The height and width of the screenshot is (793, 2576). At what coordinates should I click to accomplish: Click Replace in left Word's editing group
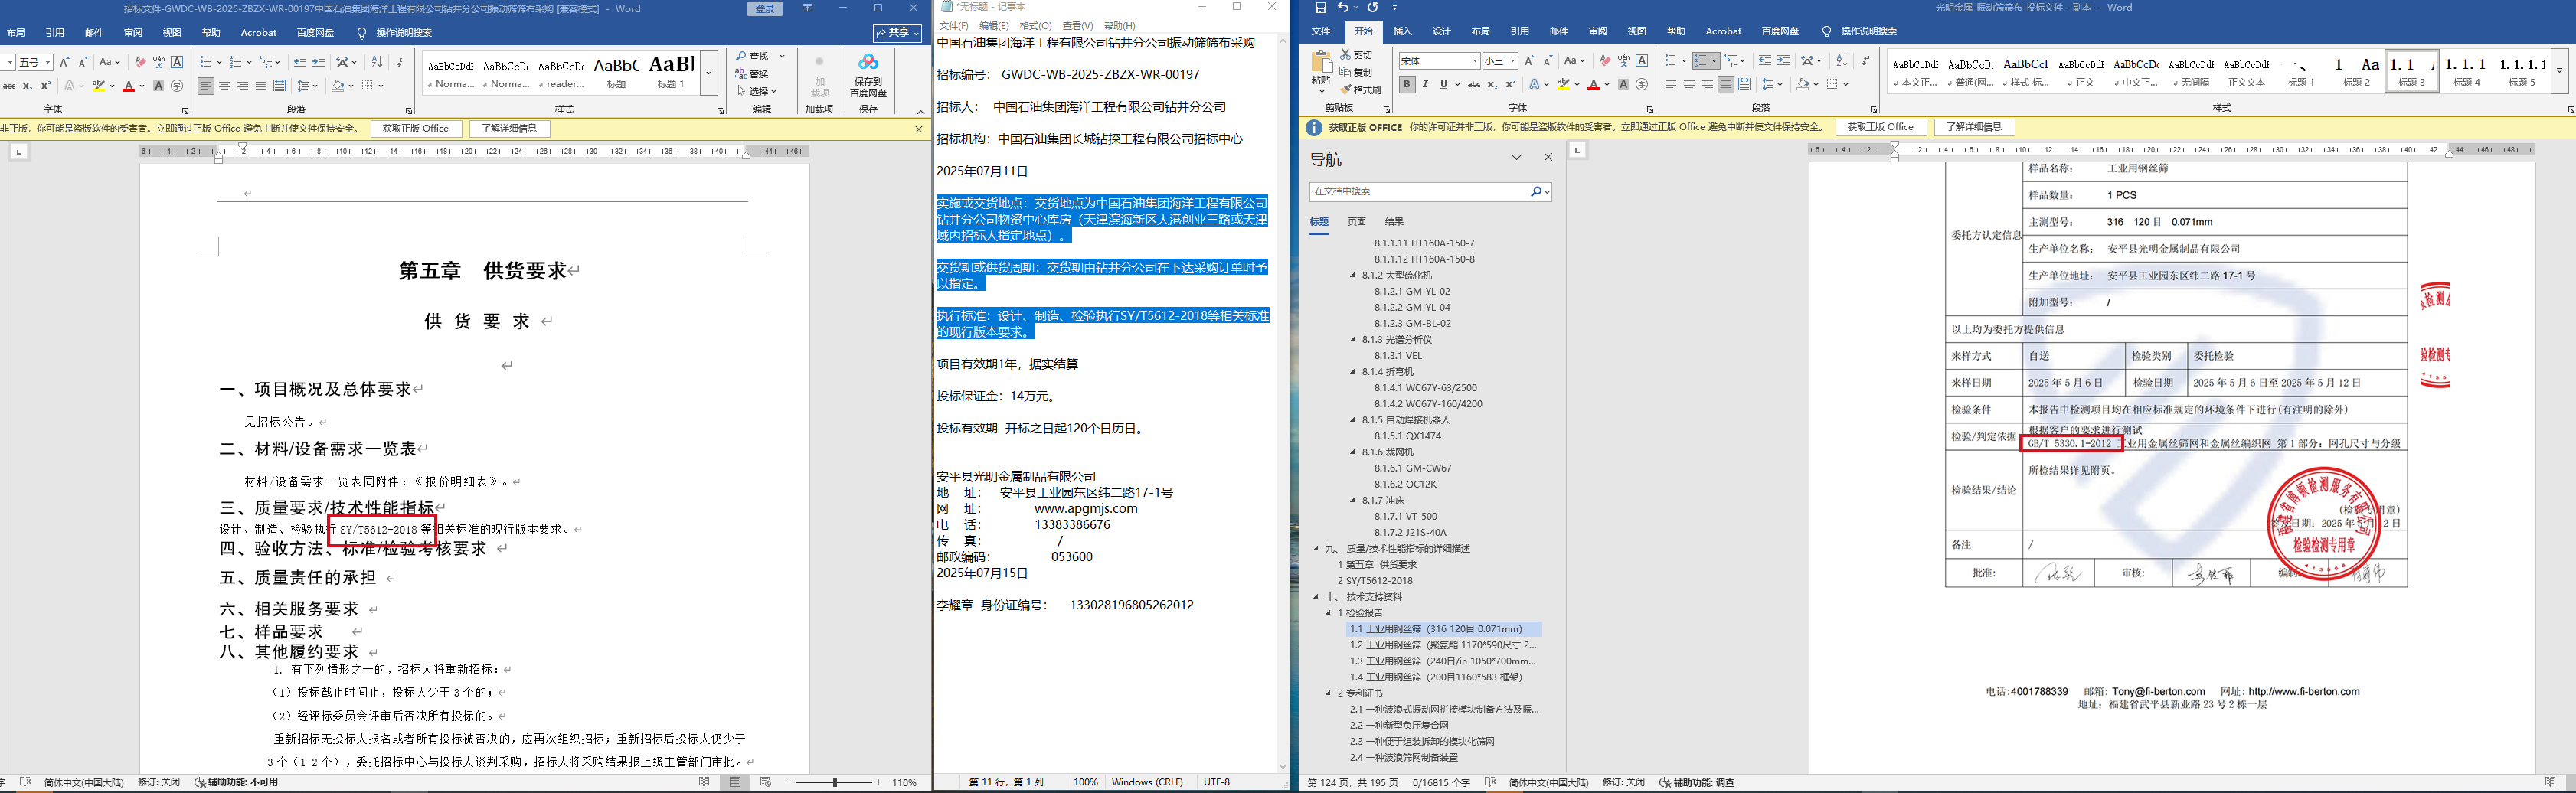click(x=752, y=74)
